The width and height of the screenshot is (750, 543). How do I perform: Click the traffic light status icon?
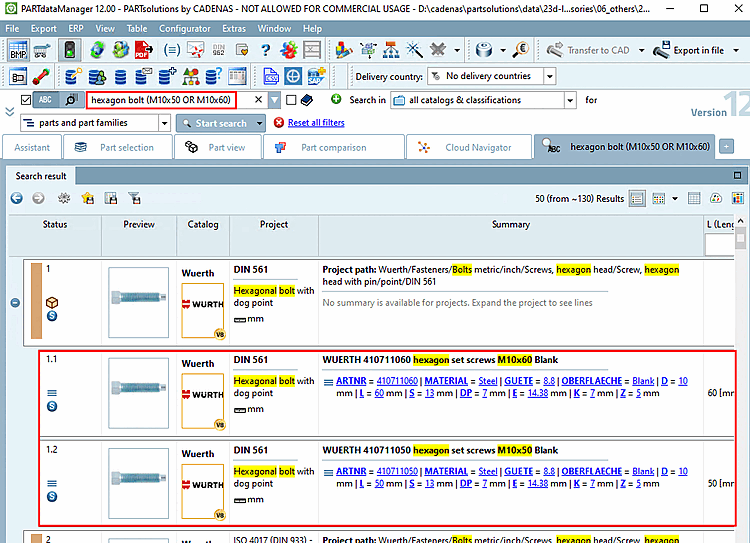click(69, 50)
